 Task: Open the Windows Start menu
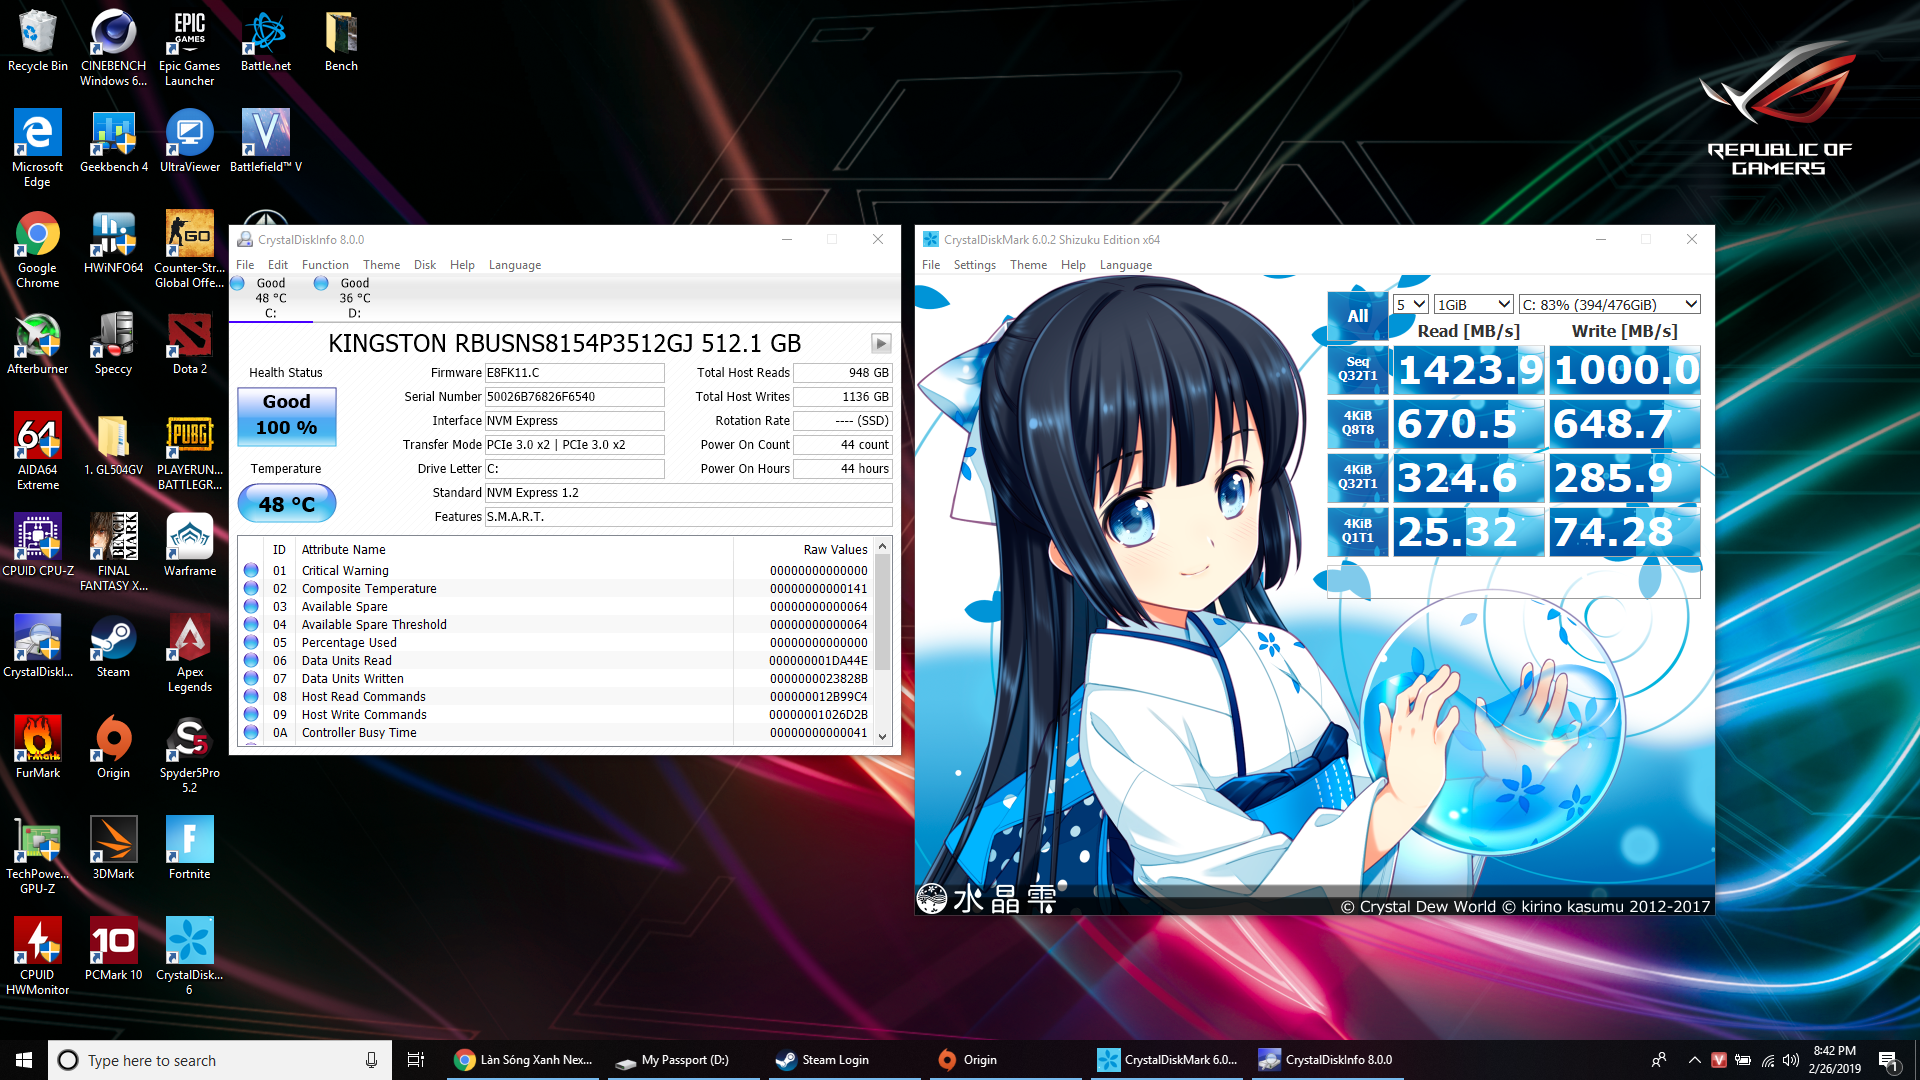click(24, 1060)
